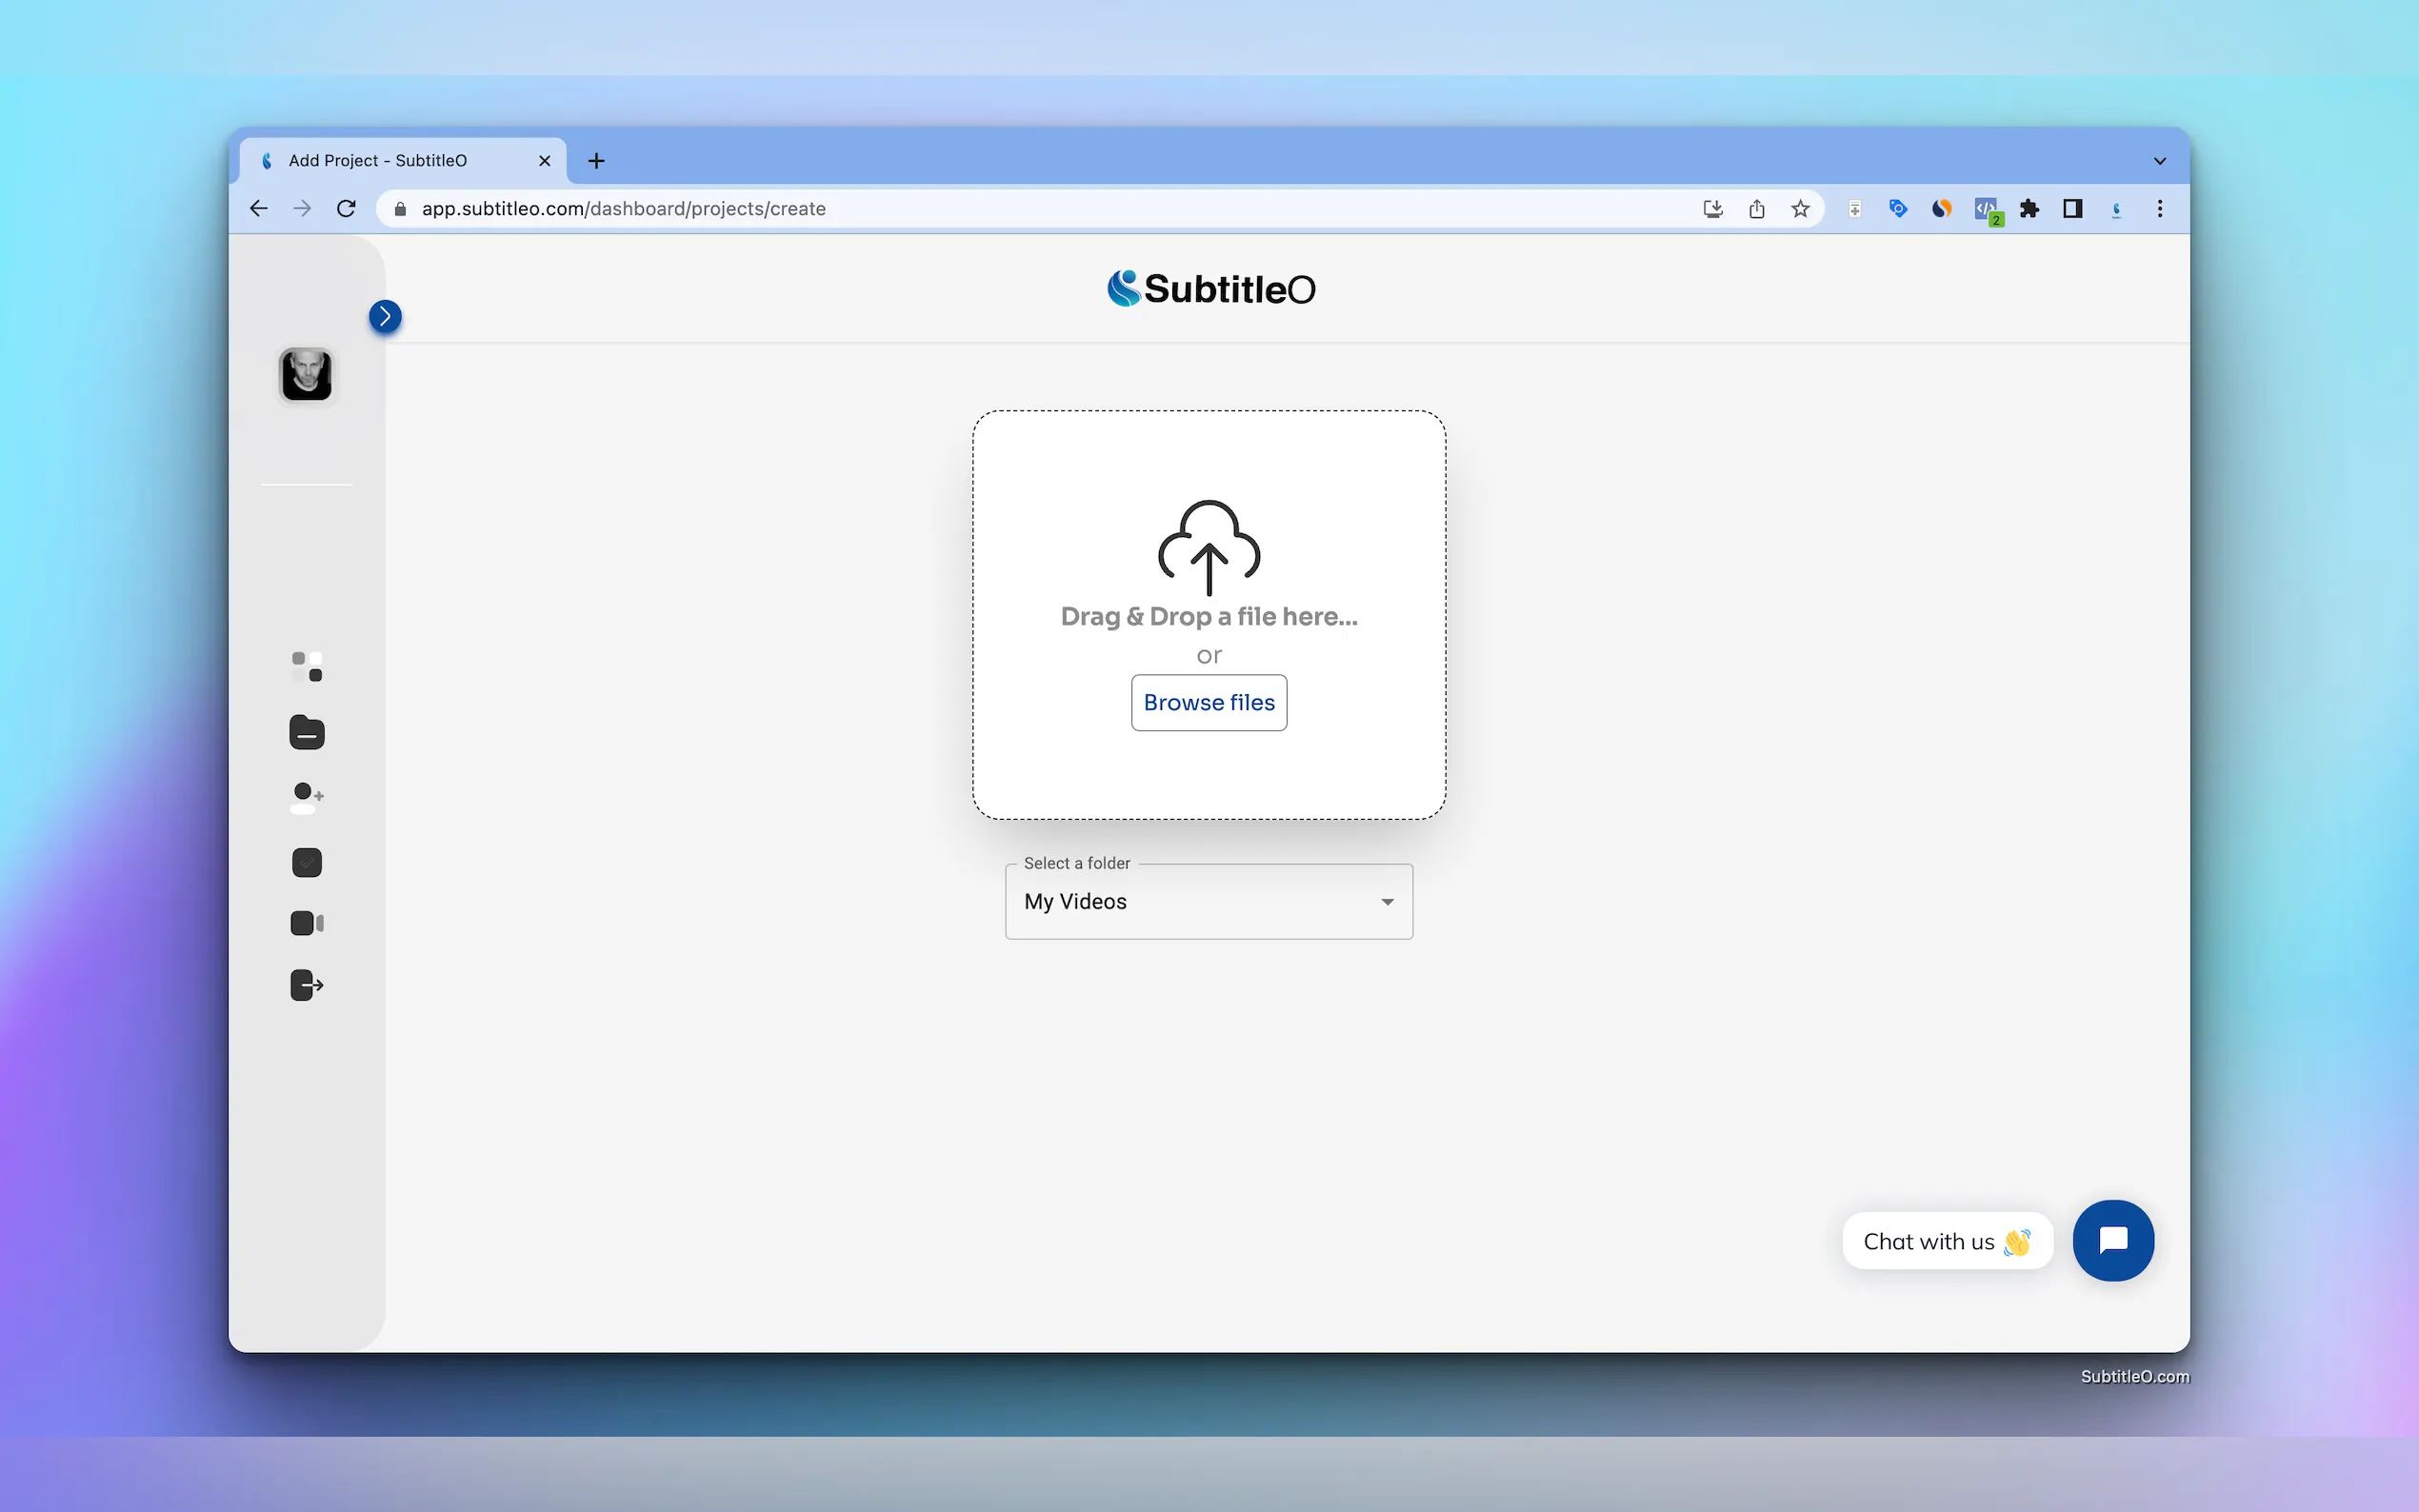This screenshot has height=1512, width=2419.
Task: Click the dashboard grid icon in sidebar
Action: pyautogui.click(x=307, y=667)
